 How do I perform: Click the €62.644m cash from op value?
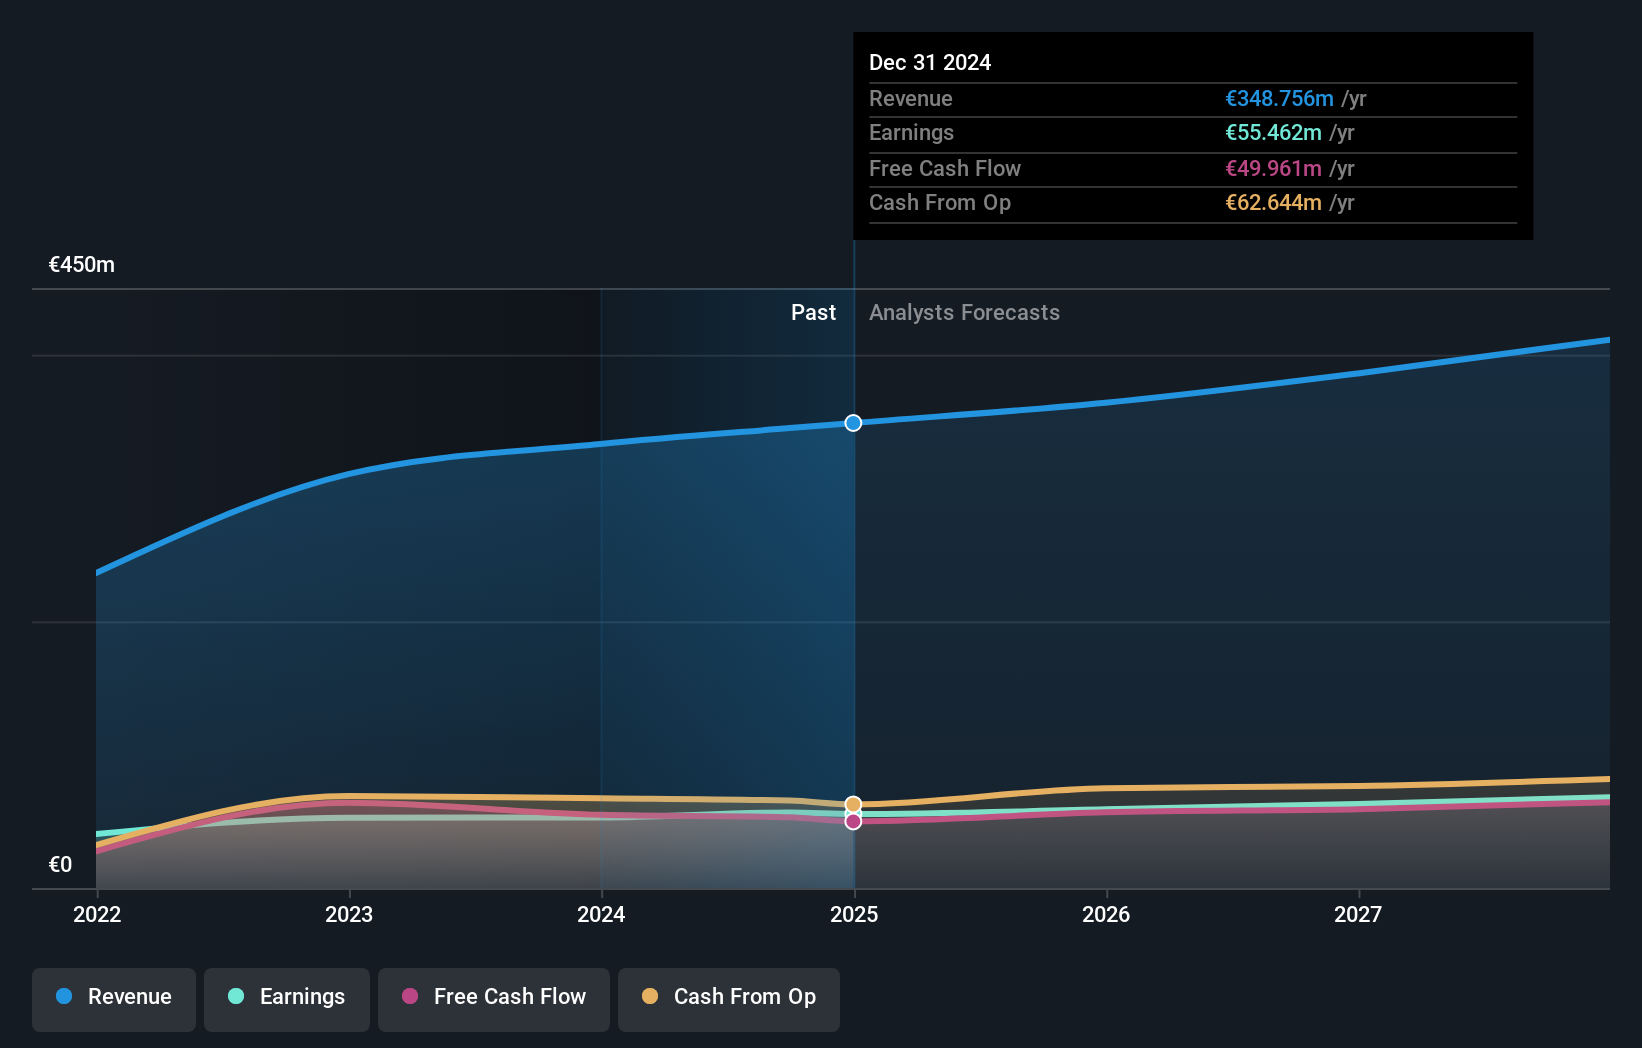coord(1273,202)
